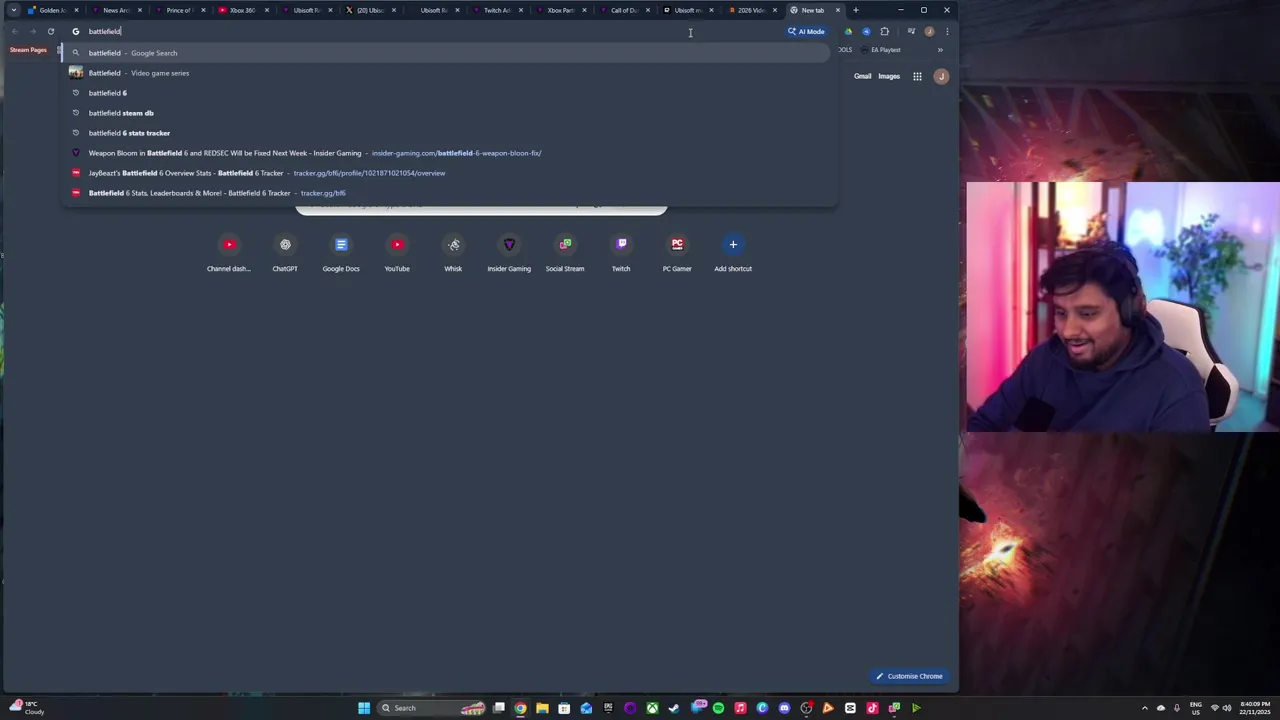Expand the Chrome tab search dropdown

click(x=13, y=10)
